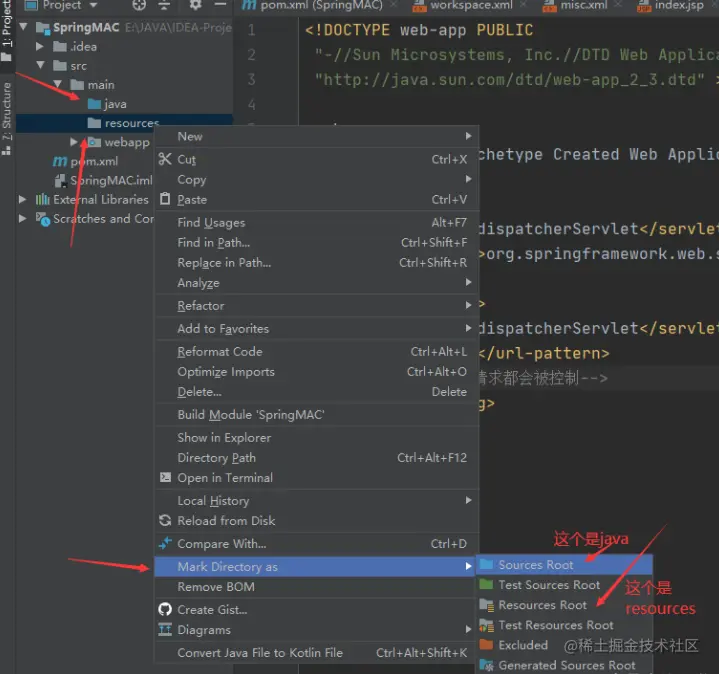719x674 pixels.
Task: Open the 1: Project side tool tab
Action: [6, 30]
